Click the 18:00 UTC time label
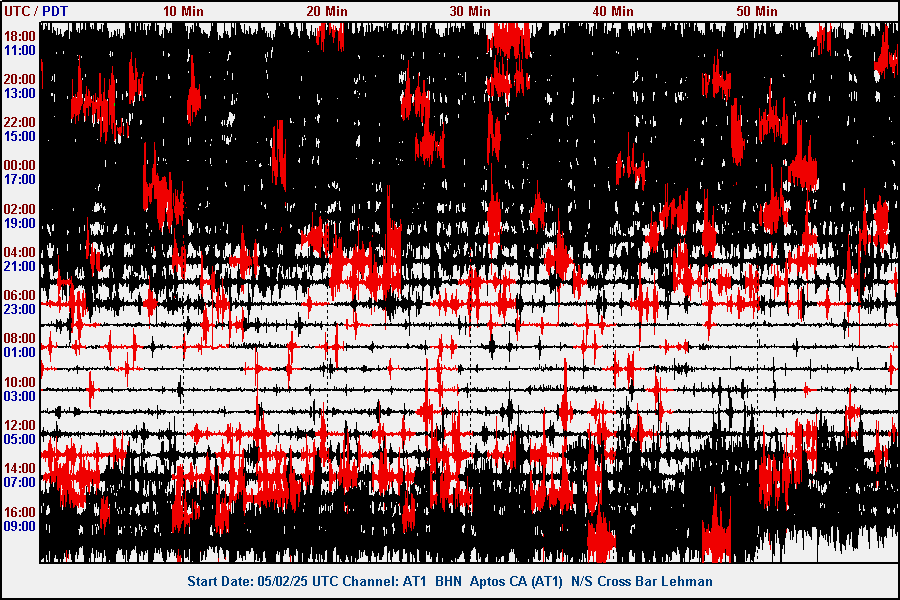 pyautogui.click(x=20, y=36)
